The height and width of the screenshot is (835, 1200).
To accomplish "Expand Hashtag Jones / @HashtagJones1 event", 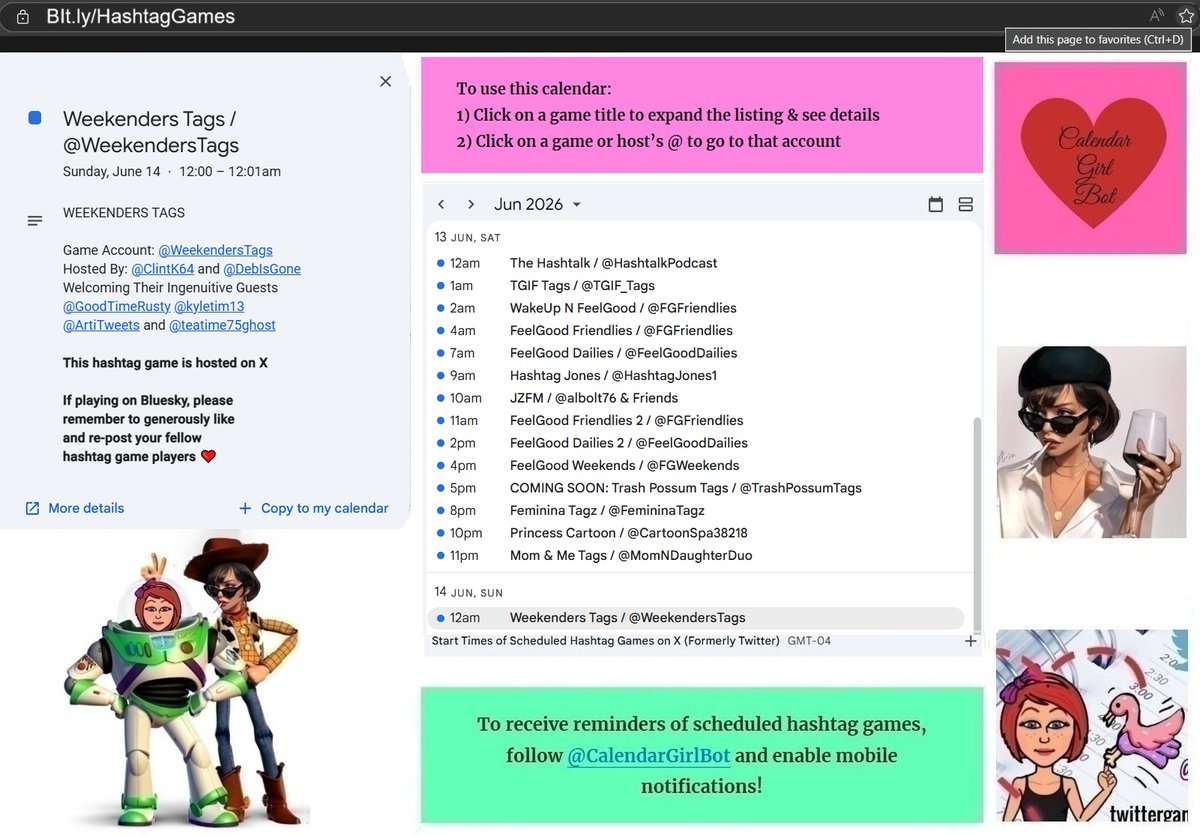I will coord(698,376).
